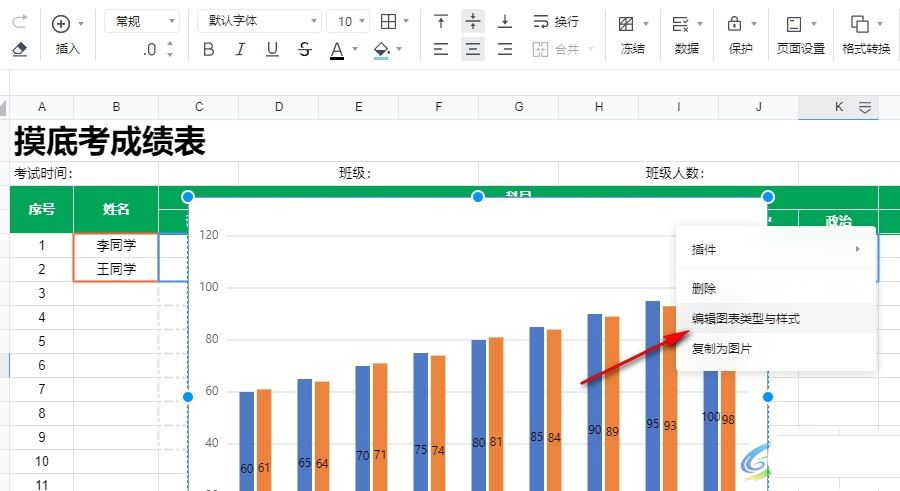Open the 默认字体 font dropdown

pos(259,21)
